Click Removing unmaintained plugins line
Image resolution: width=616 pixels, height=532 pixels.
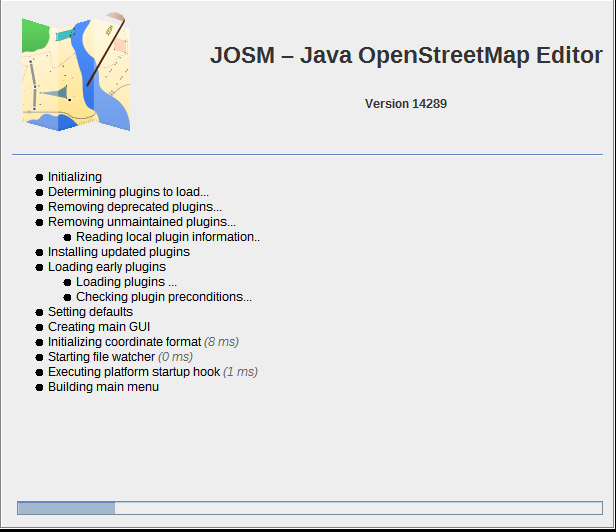pos(142,222)
